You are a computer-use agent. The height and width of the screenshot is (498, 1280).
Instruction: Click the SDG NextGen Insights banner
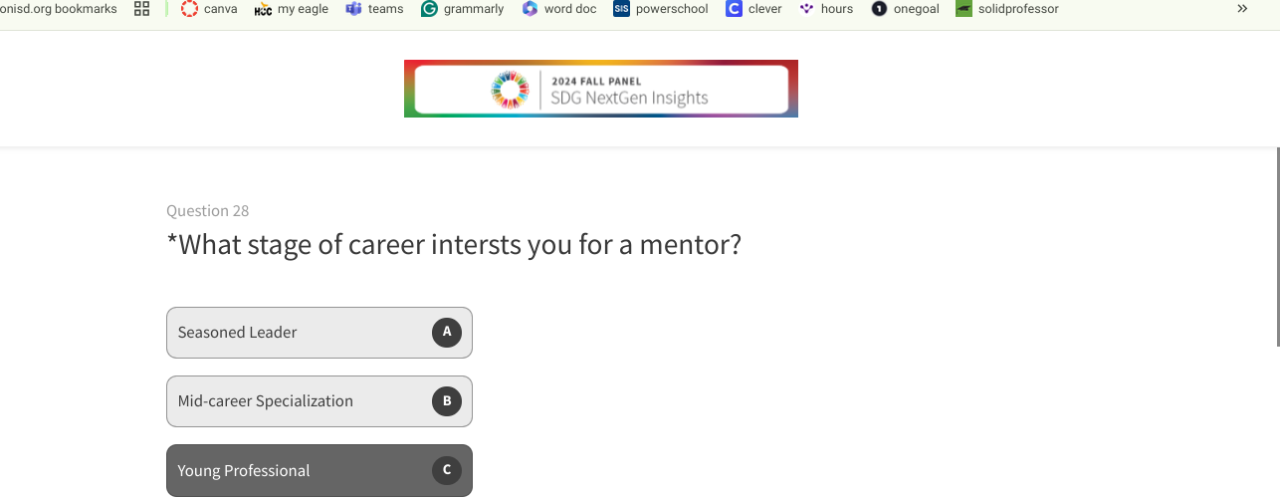click(x=600, y=89)
